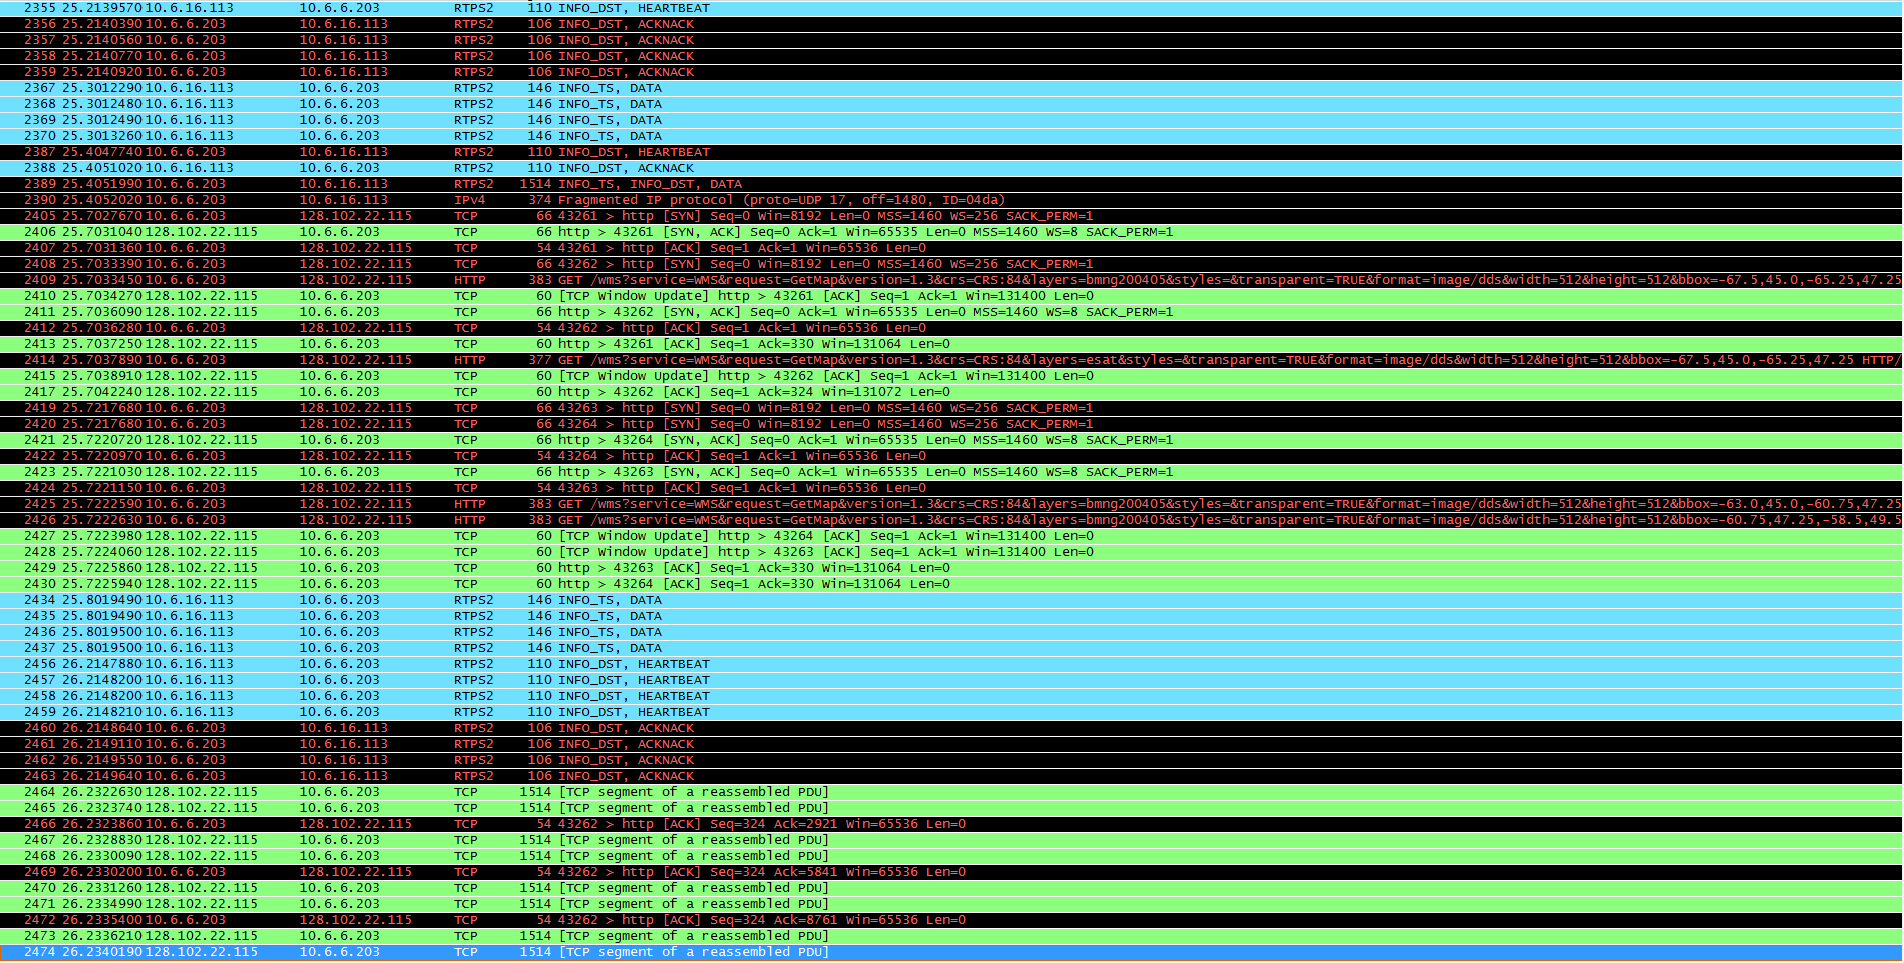Select packet 2437 INFO_TS DATA row
Viewport: 1904px width, 963px height.
[952, 648]
